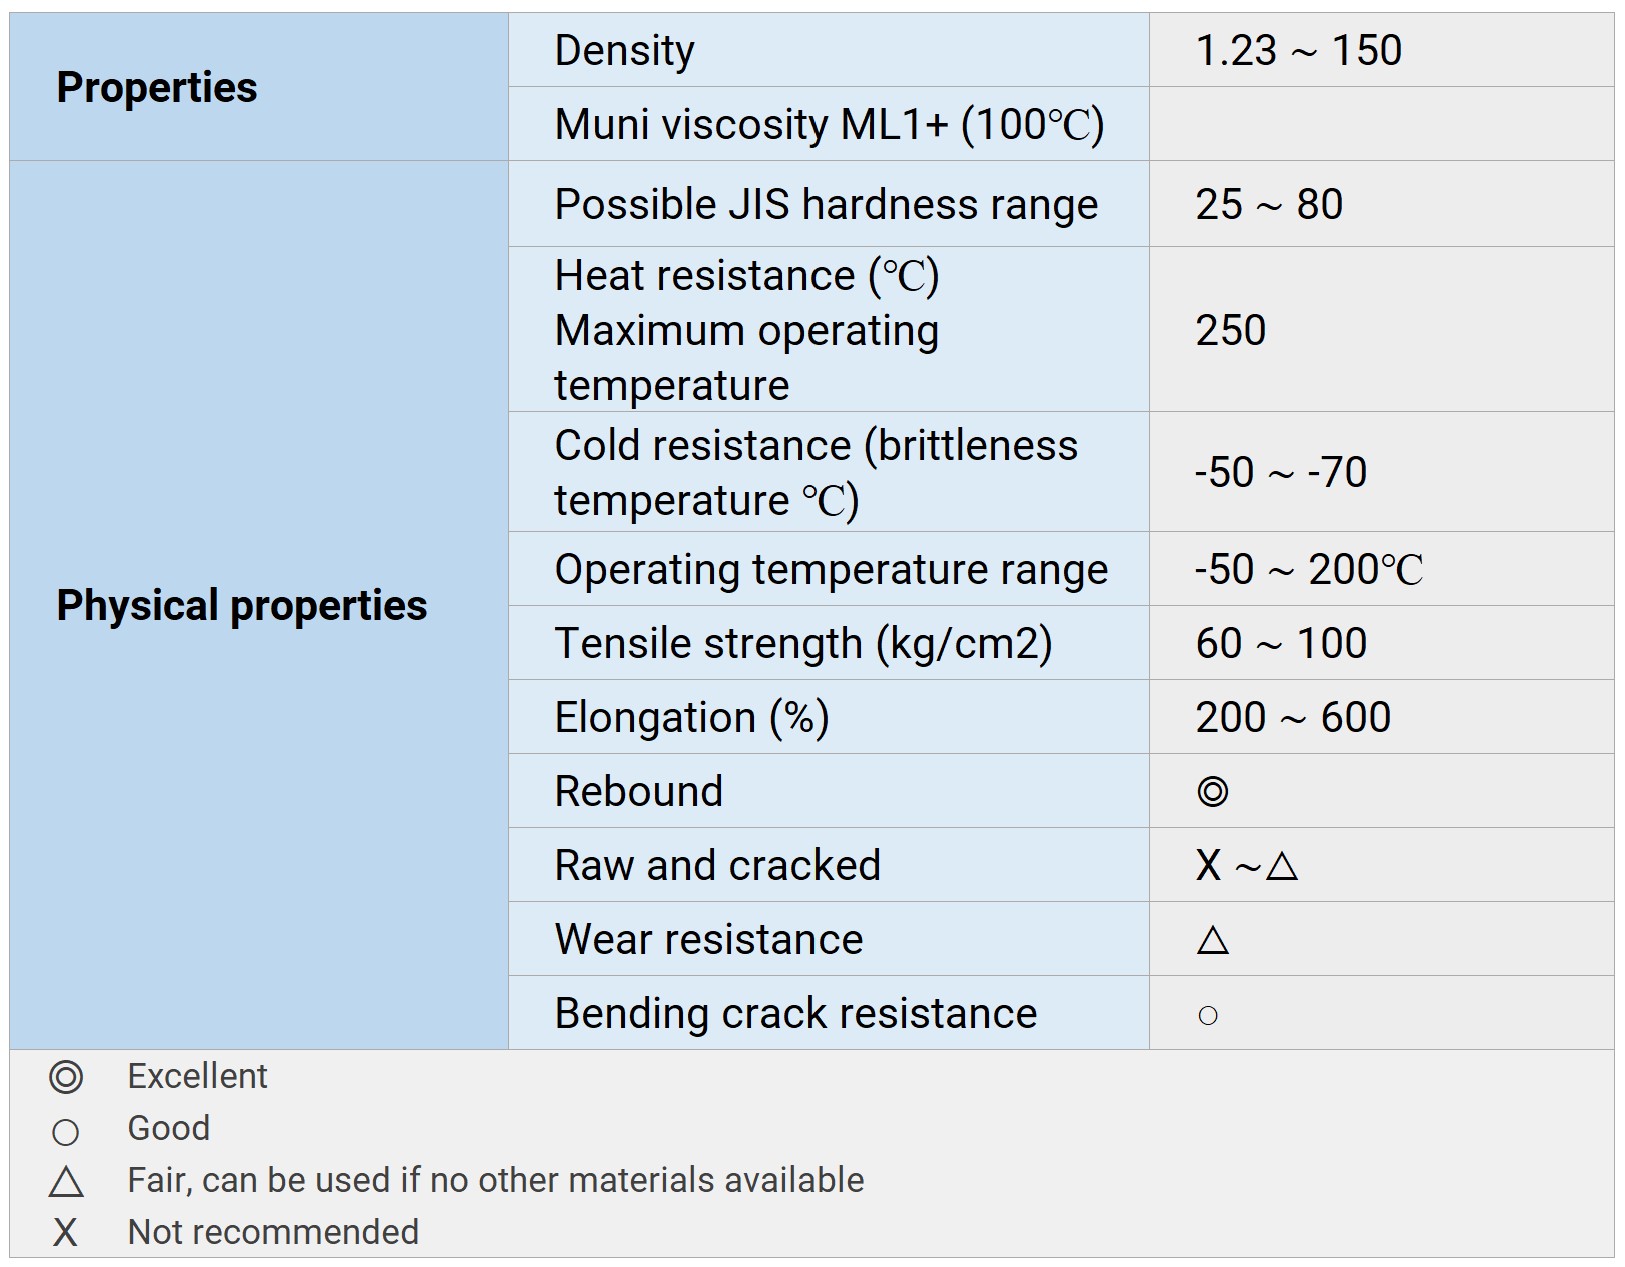1625x1267 pixels.
Task: Click the double-circle icon beside the Excellent legend
Action: coord(66,1077)
